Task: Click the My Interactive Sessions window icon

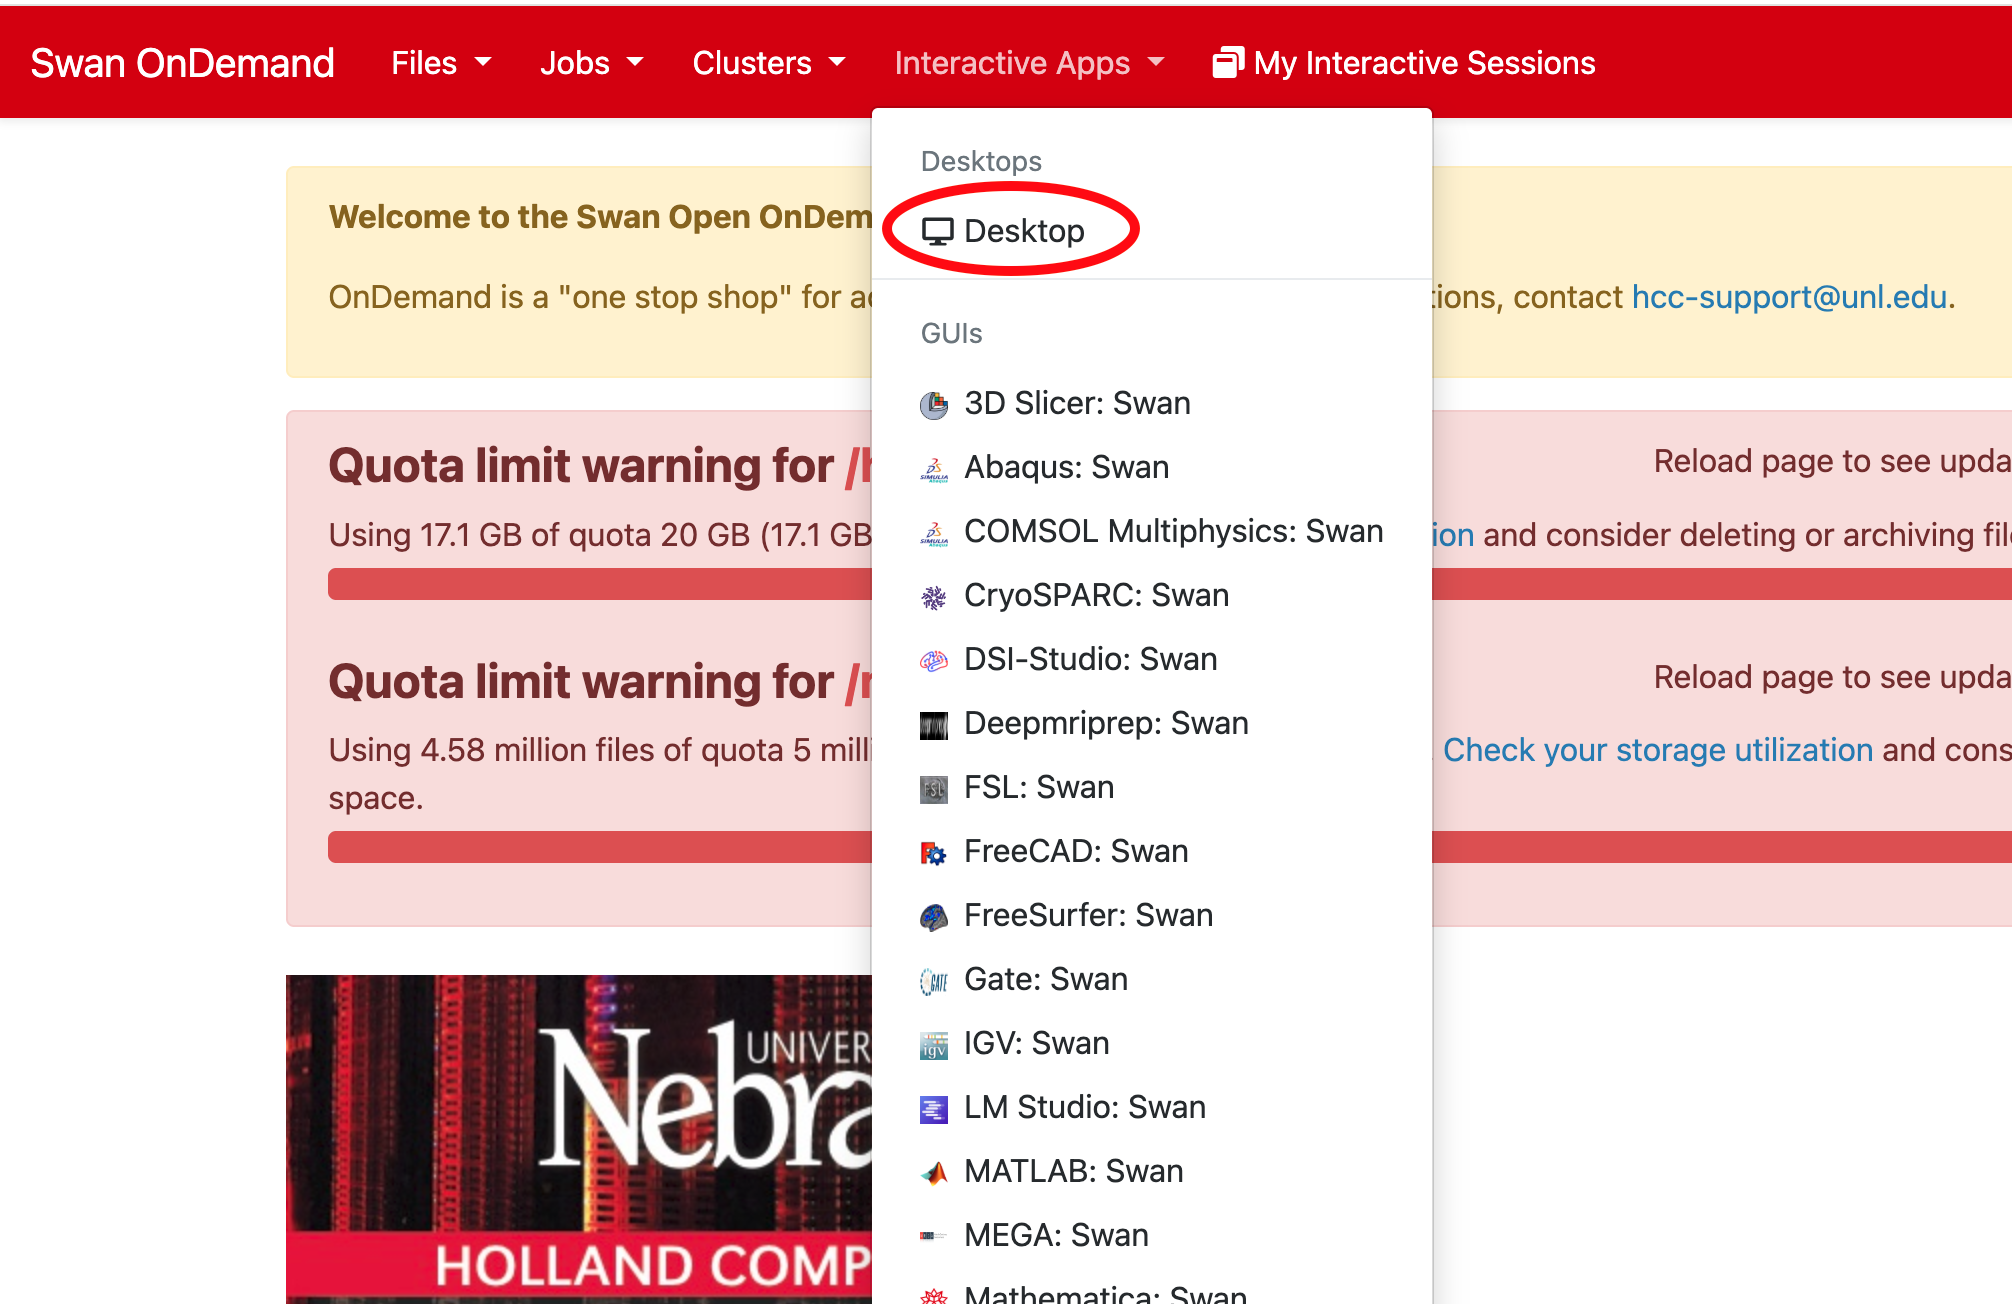Action: (1227, 63)
